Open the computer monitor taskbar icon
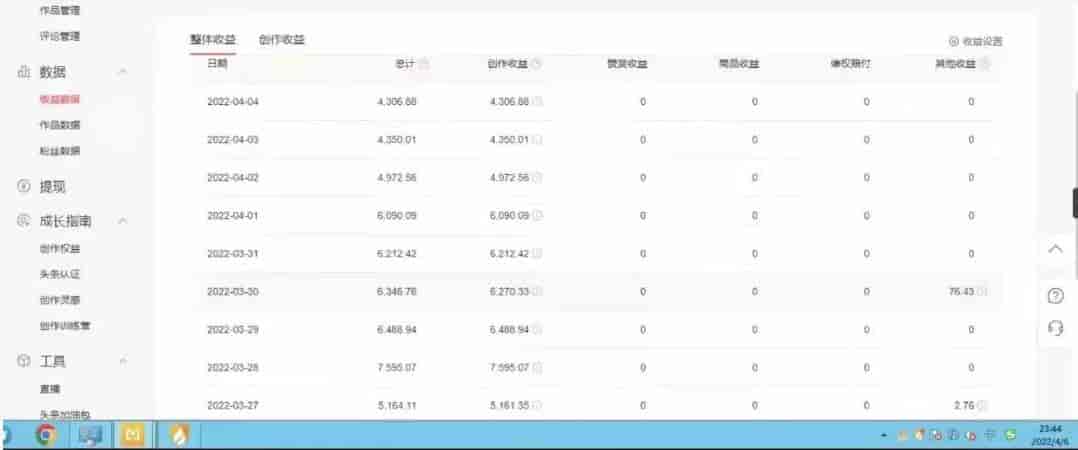 (x=89, y=435)
